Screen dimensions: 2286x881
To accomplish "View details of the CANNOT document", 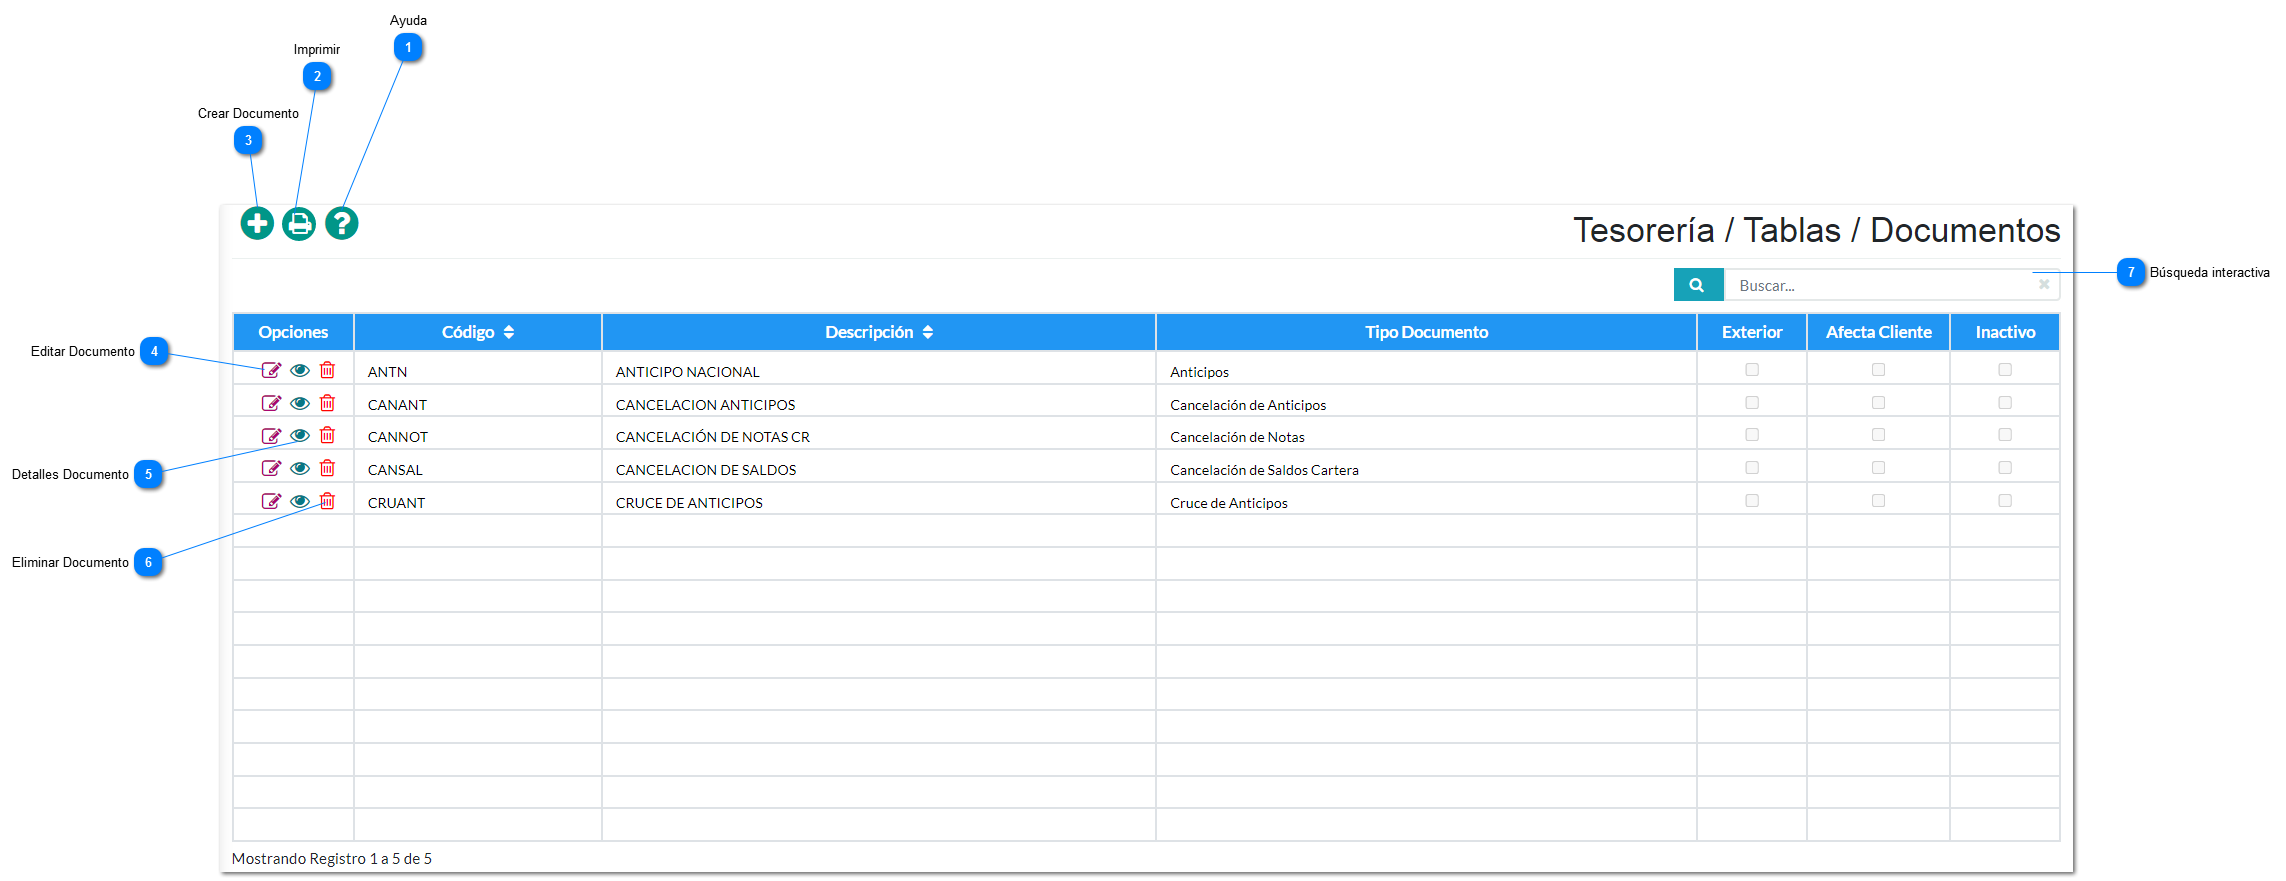I will click(300, 435).
